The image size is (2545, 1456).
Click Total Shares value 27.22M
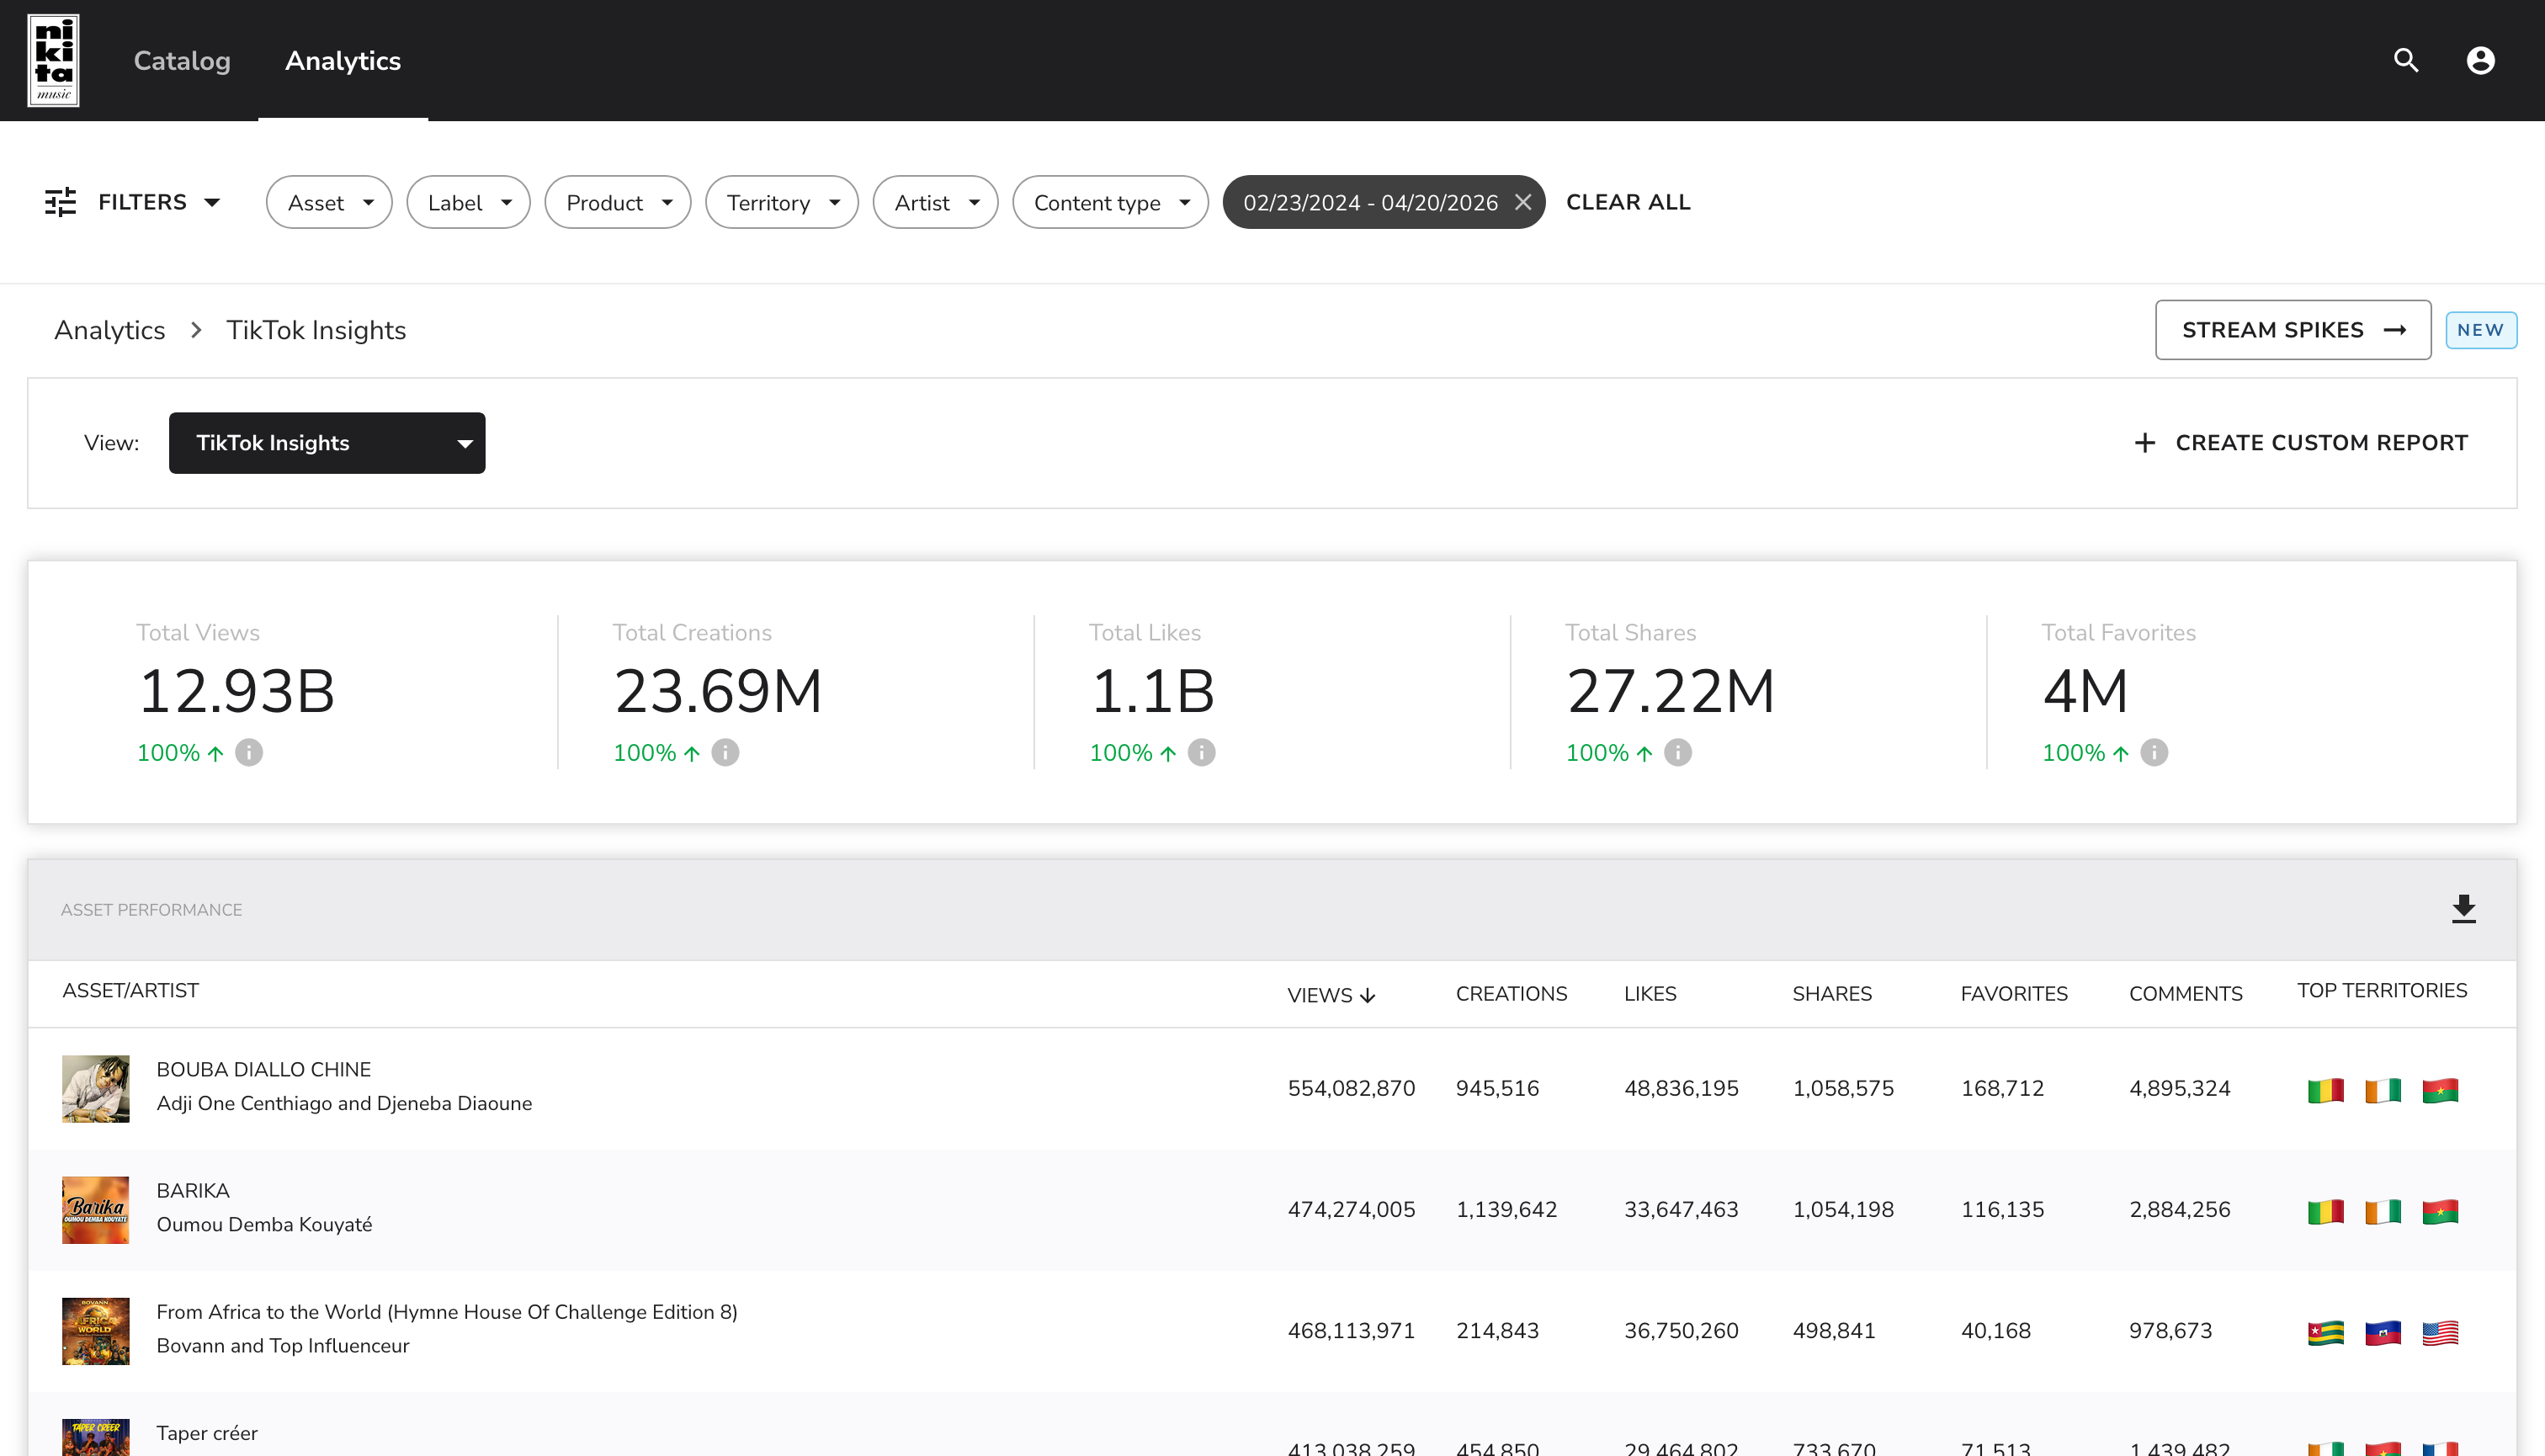1670,691
